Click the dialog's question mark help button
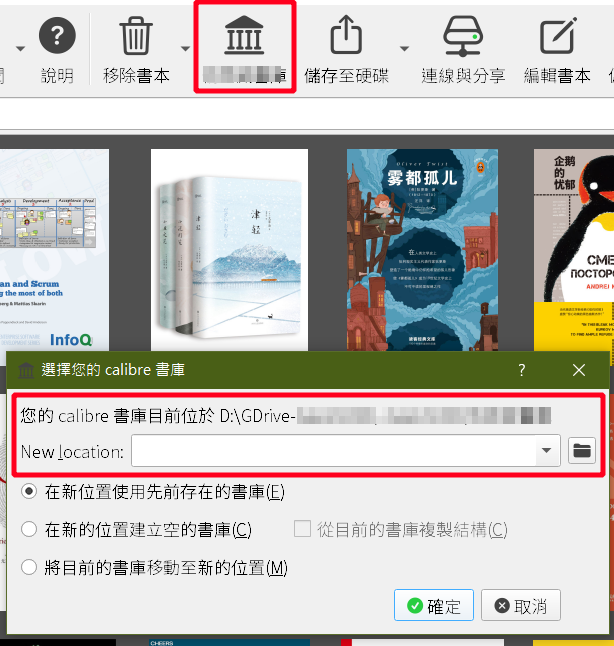The width and height of the screenshot is (614, 646). [x=521, y=370]
